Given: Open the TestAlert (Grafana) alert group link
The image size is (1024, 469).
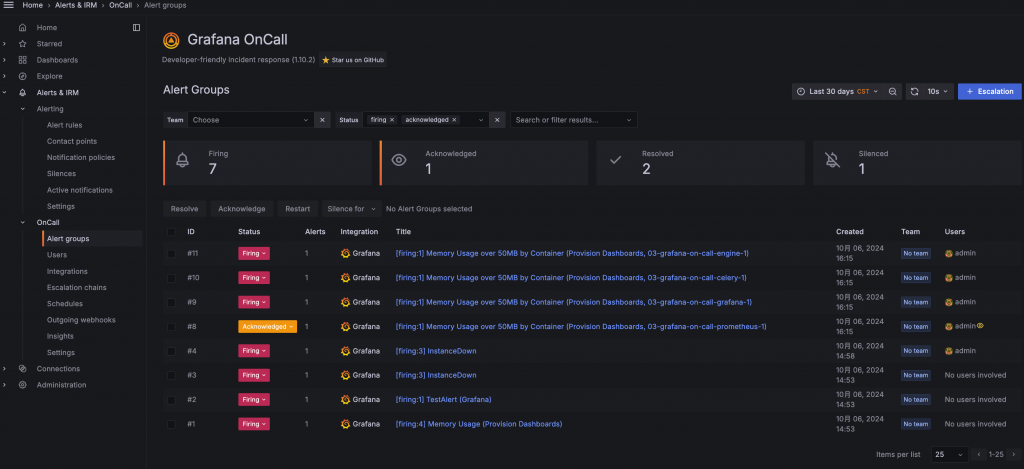Looking at the screenshot, I should [x=443, y=400].
